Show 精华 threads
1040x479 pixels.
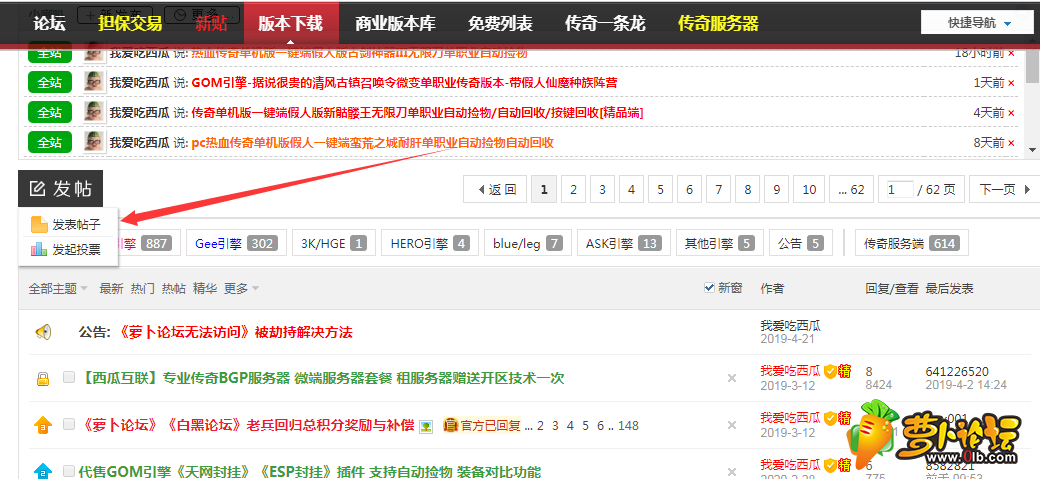click(205, 289)
